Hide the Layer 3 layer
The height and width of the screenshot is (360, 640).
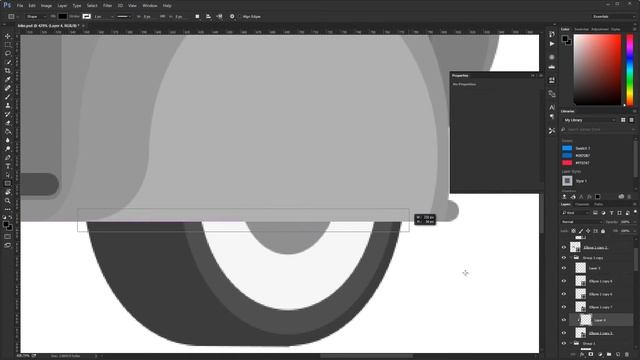tap(564, 268)
